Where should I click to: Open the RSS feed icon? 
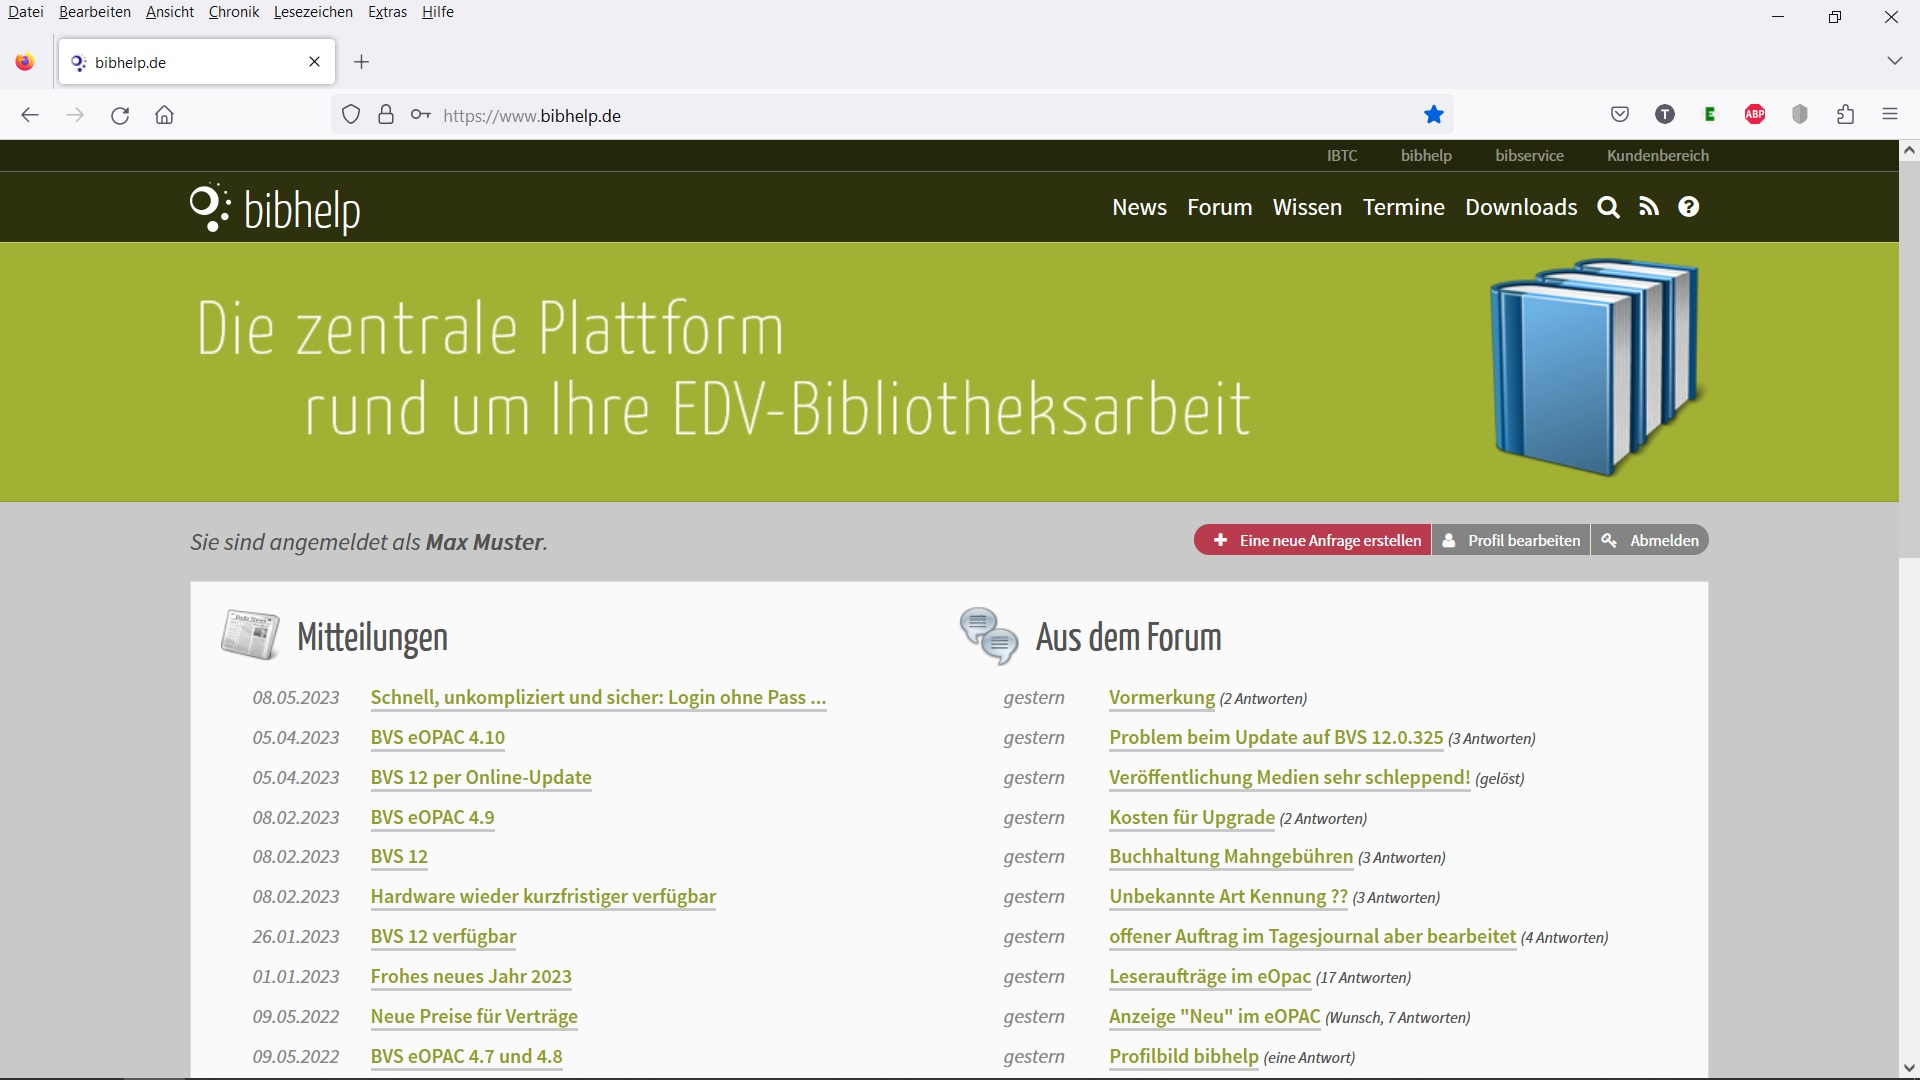(x=1649, y=207)
